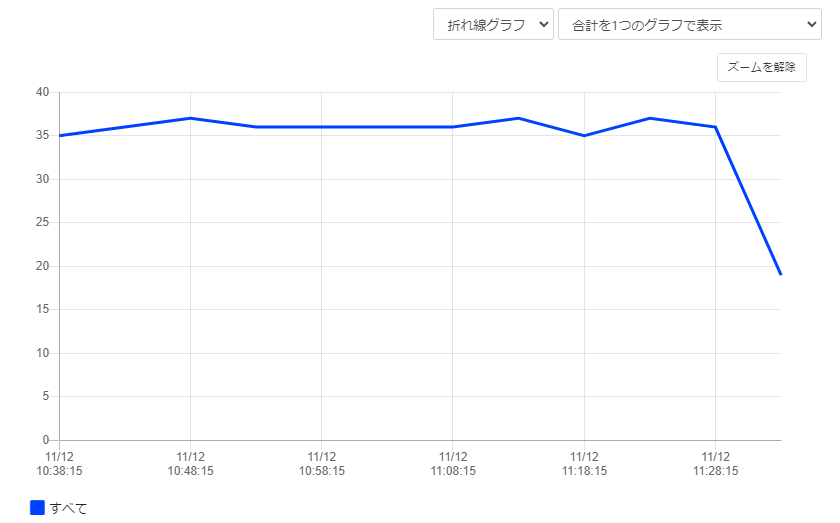Viewport: 840px width, 523px height.
Task: Click the 0 y-axis label
Action: (x=46, y=440)
